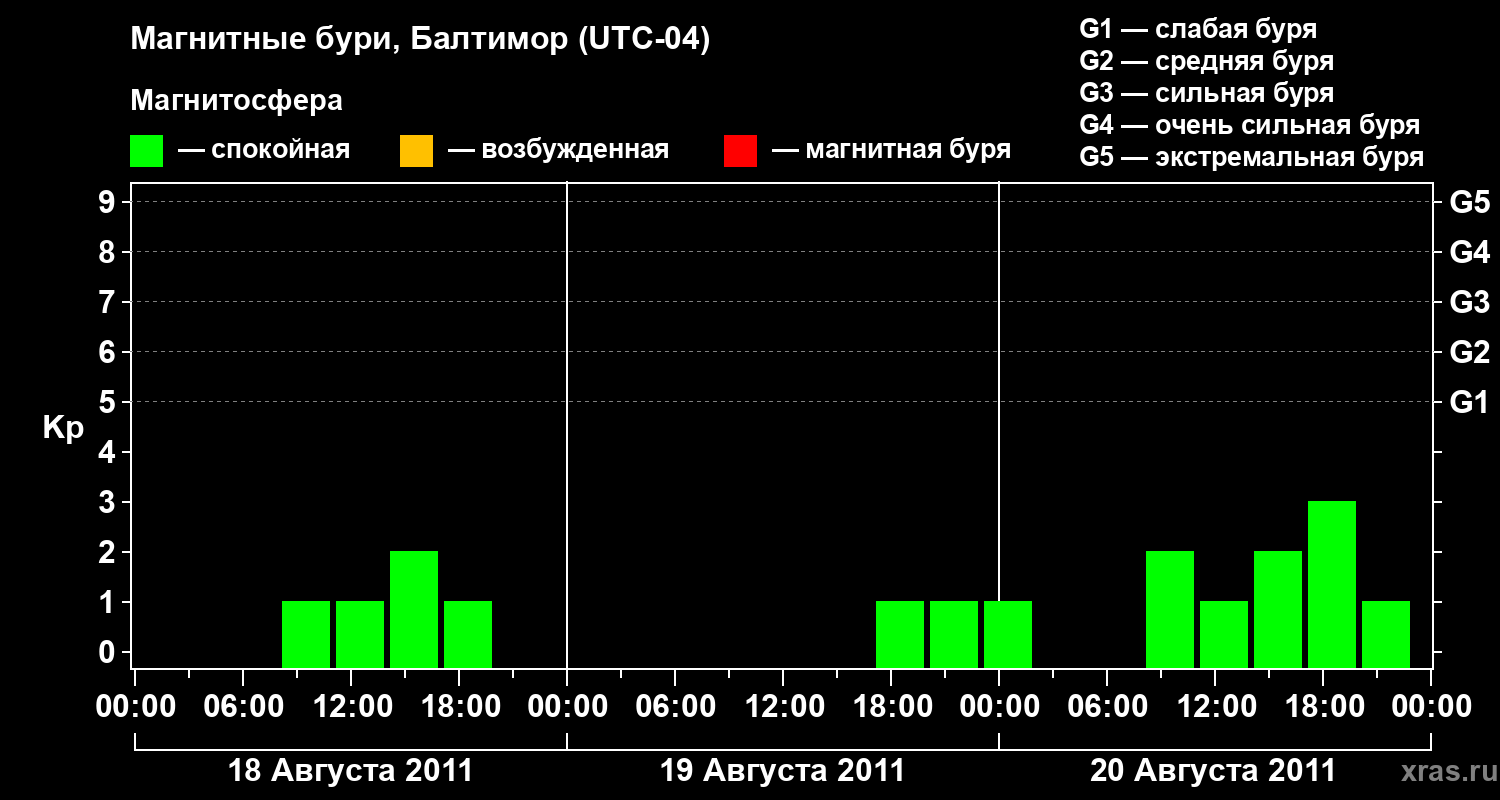This screenshot has height=800, width=1500.
Task: Click the 'Kp' axis title
Action: [x=63, y=428]
